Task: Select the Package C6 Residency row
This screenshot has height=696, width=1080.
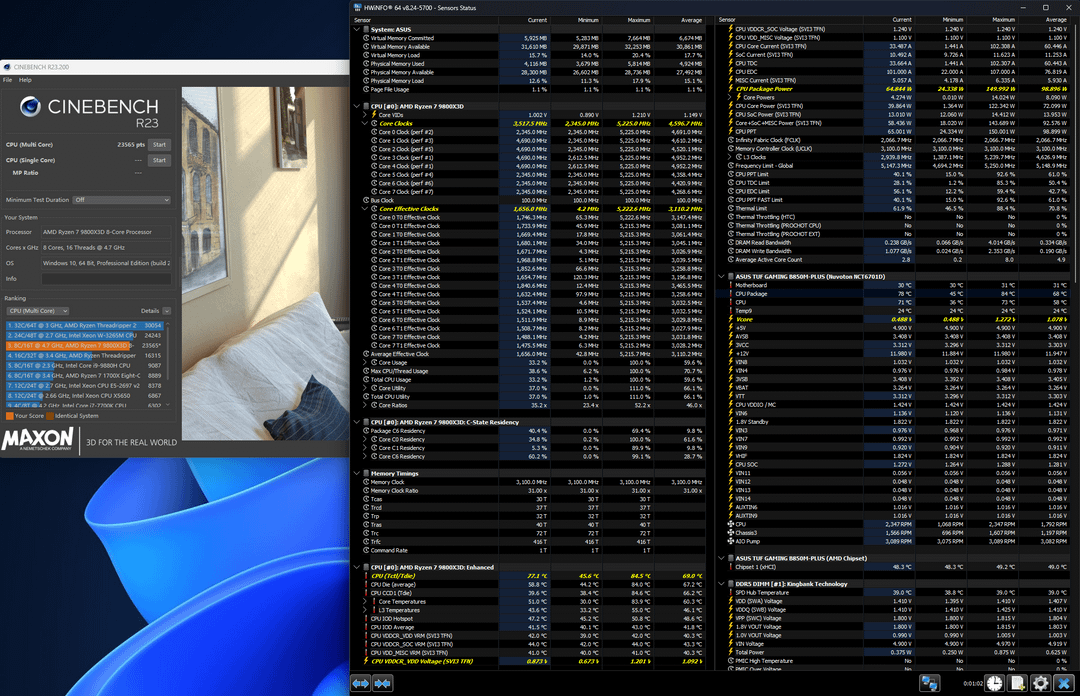Action: [529, 431]
